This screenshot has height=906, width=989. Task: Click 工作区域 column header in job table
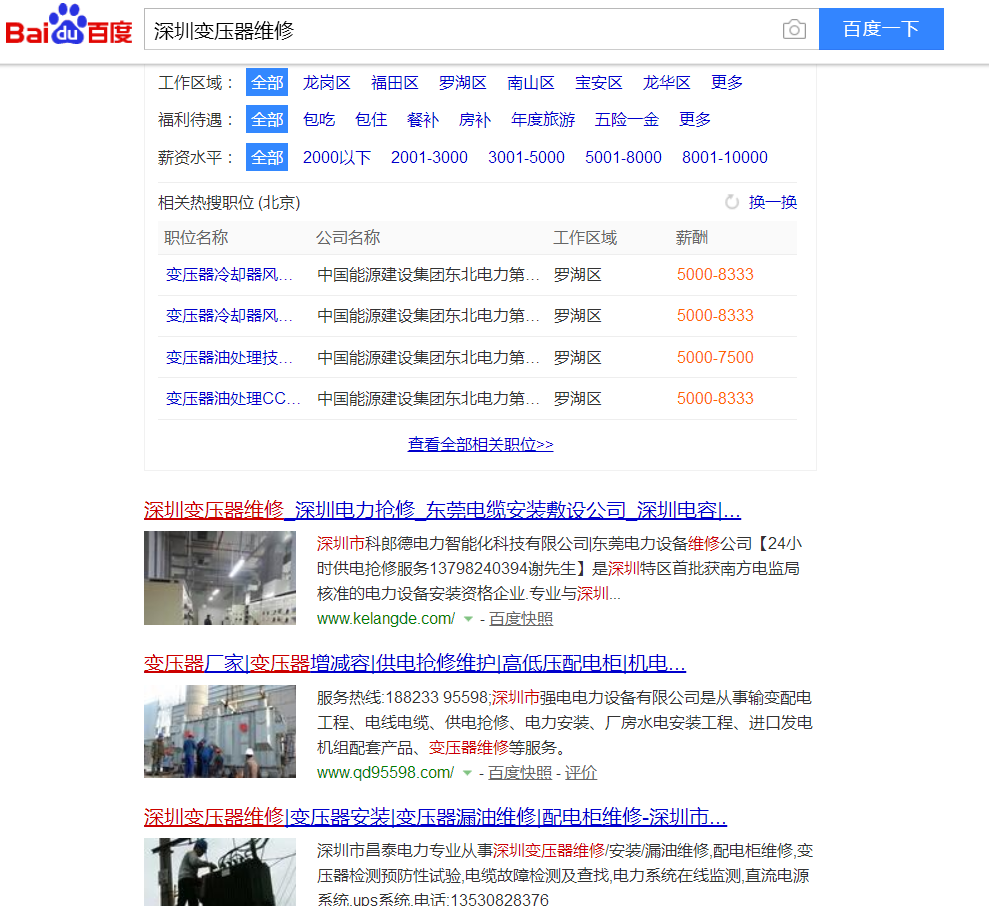tap(585, 238)
